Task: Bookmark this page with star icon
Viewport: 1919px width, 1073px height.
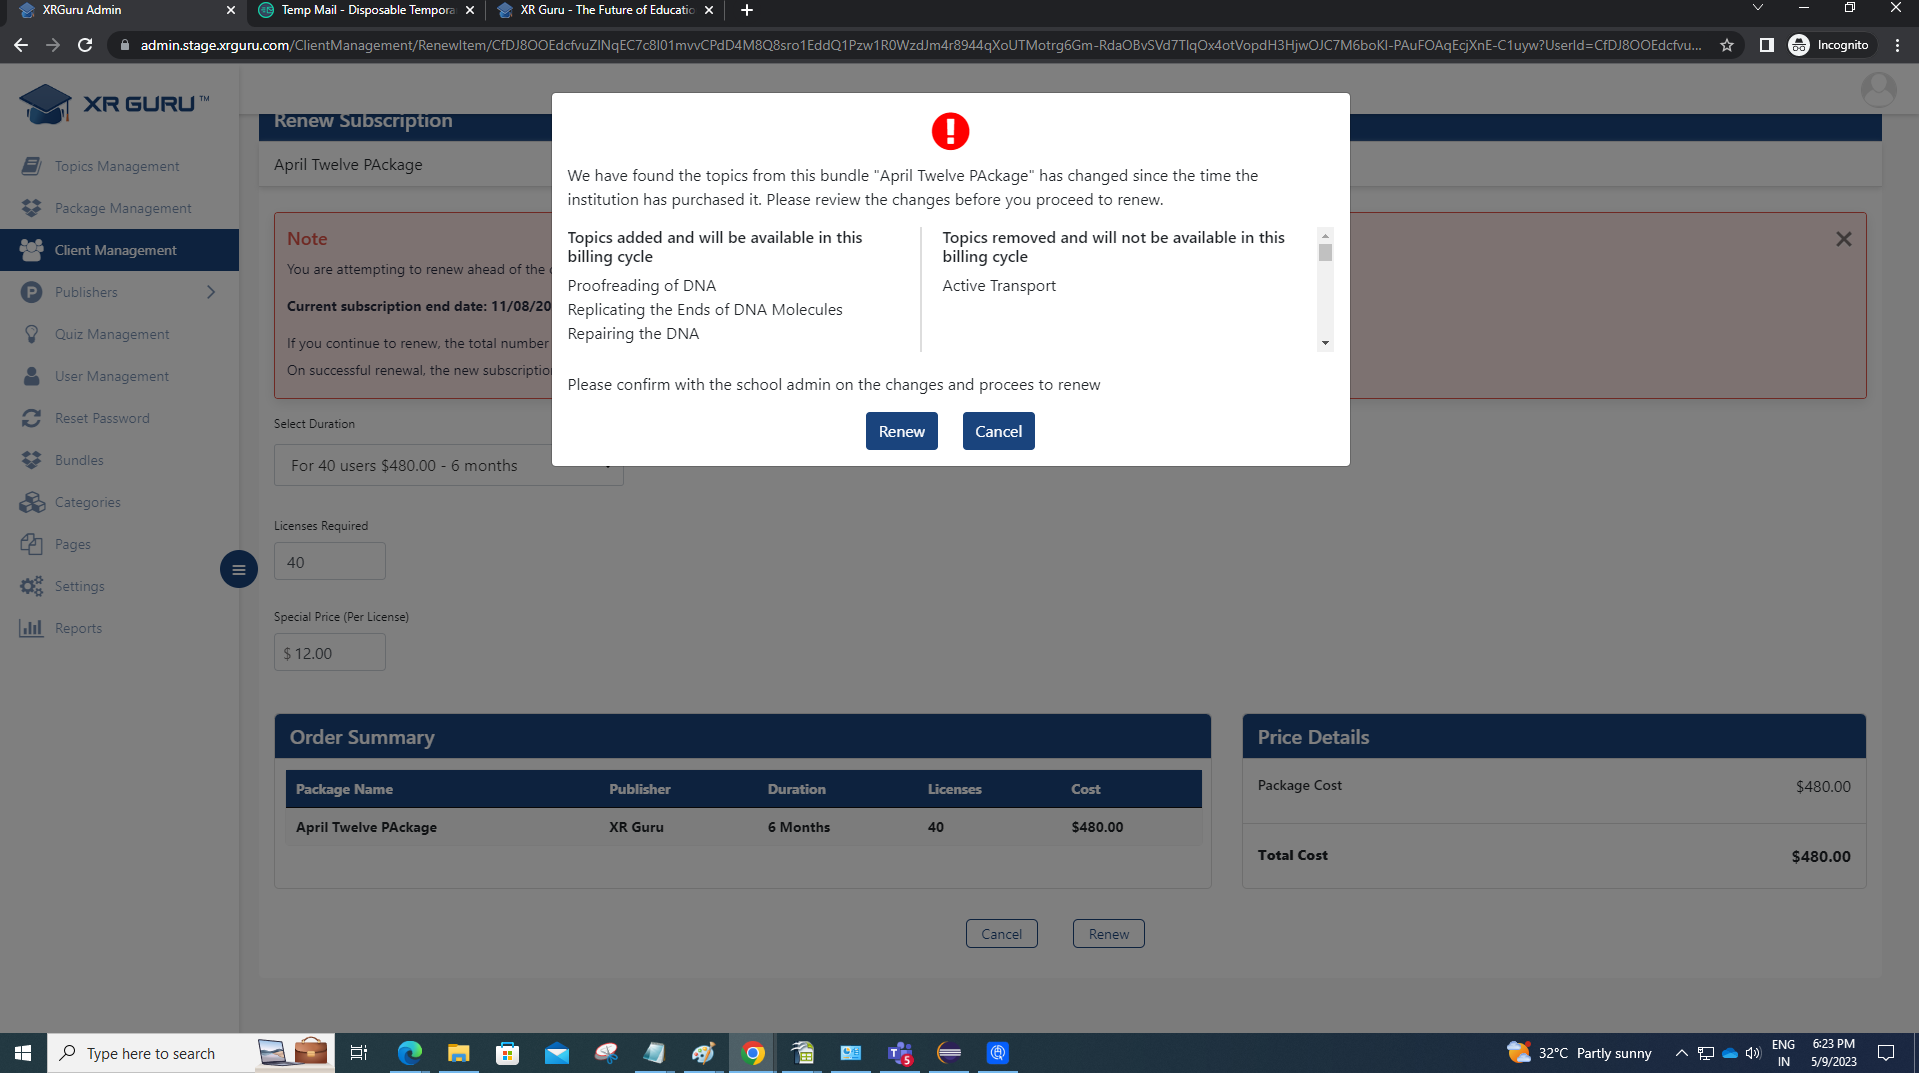Action: point(1727,45)
